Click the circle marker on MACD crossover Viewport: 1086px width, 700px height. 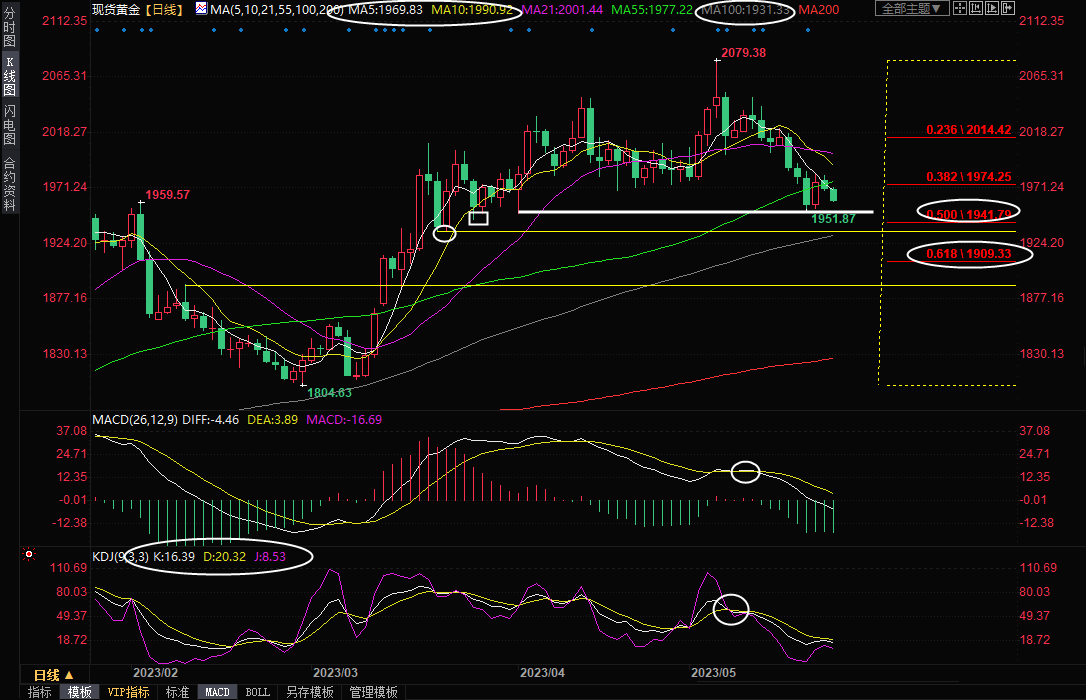click(x=746, y=471)
